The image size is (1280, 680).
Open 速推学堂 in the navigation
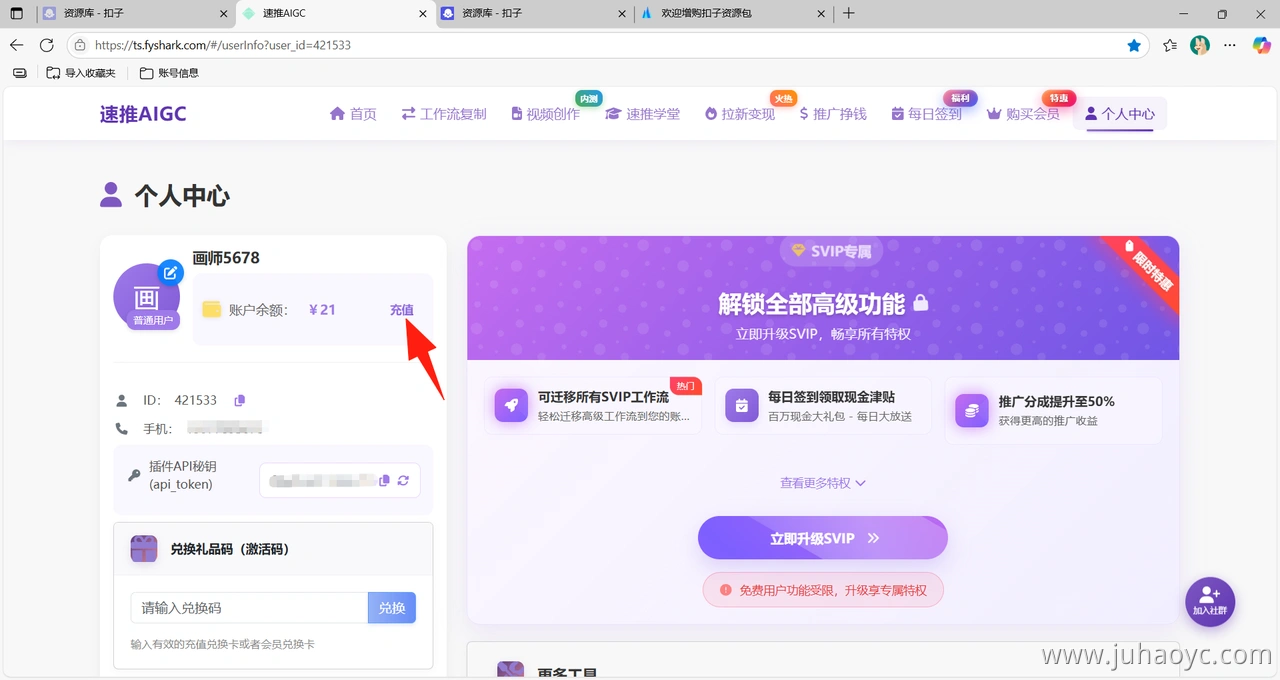643,114
